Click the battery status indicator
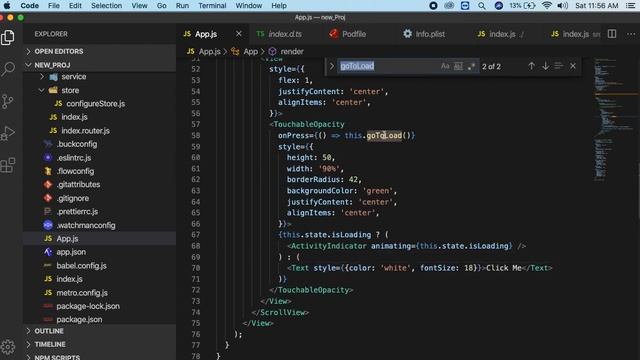 pos(522,6)
